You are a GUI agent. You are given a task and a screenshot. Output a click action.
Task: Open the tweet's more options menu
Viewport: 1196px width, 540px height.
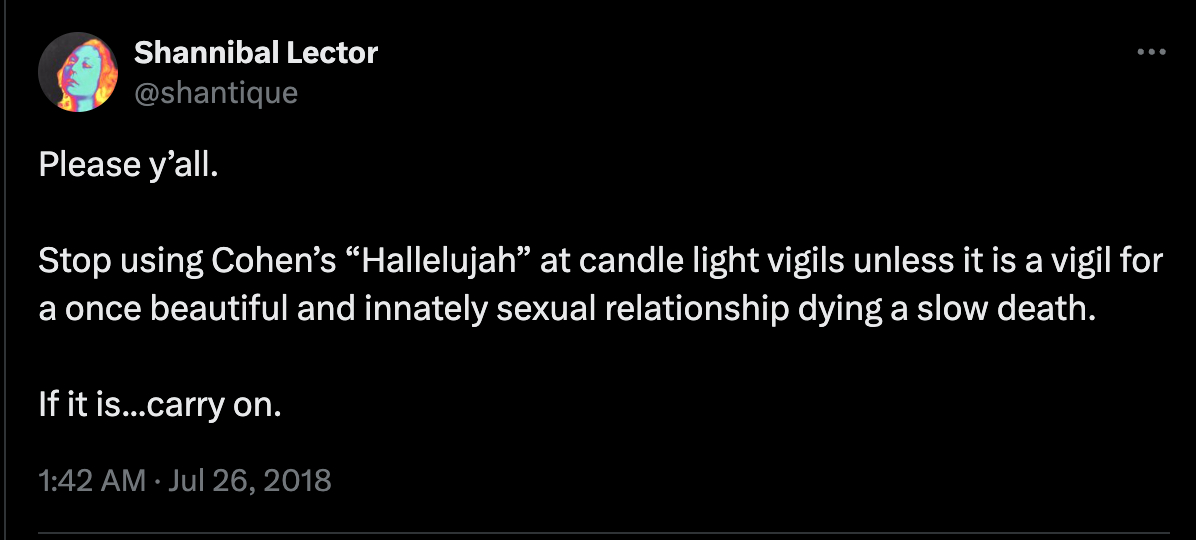1152,53
